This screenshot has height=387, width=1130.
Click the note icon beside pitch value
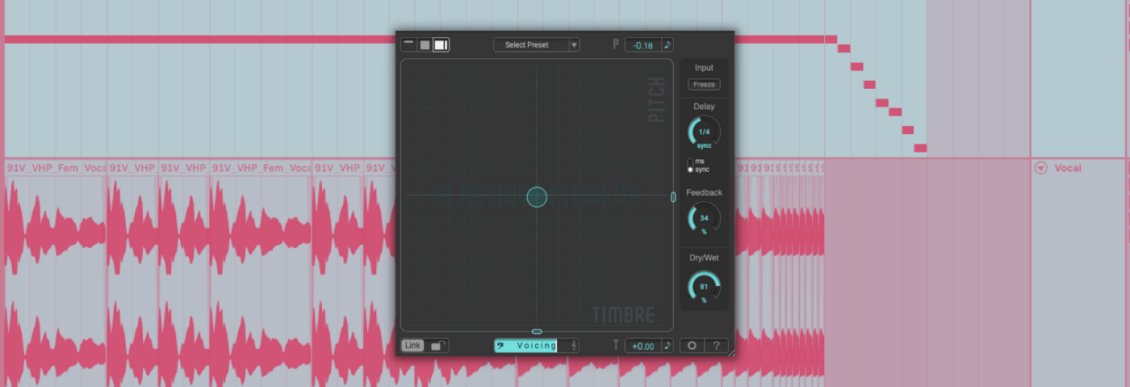point(667,45)
